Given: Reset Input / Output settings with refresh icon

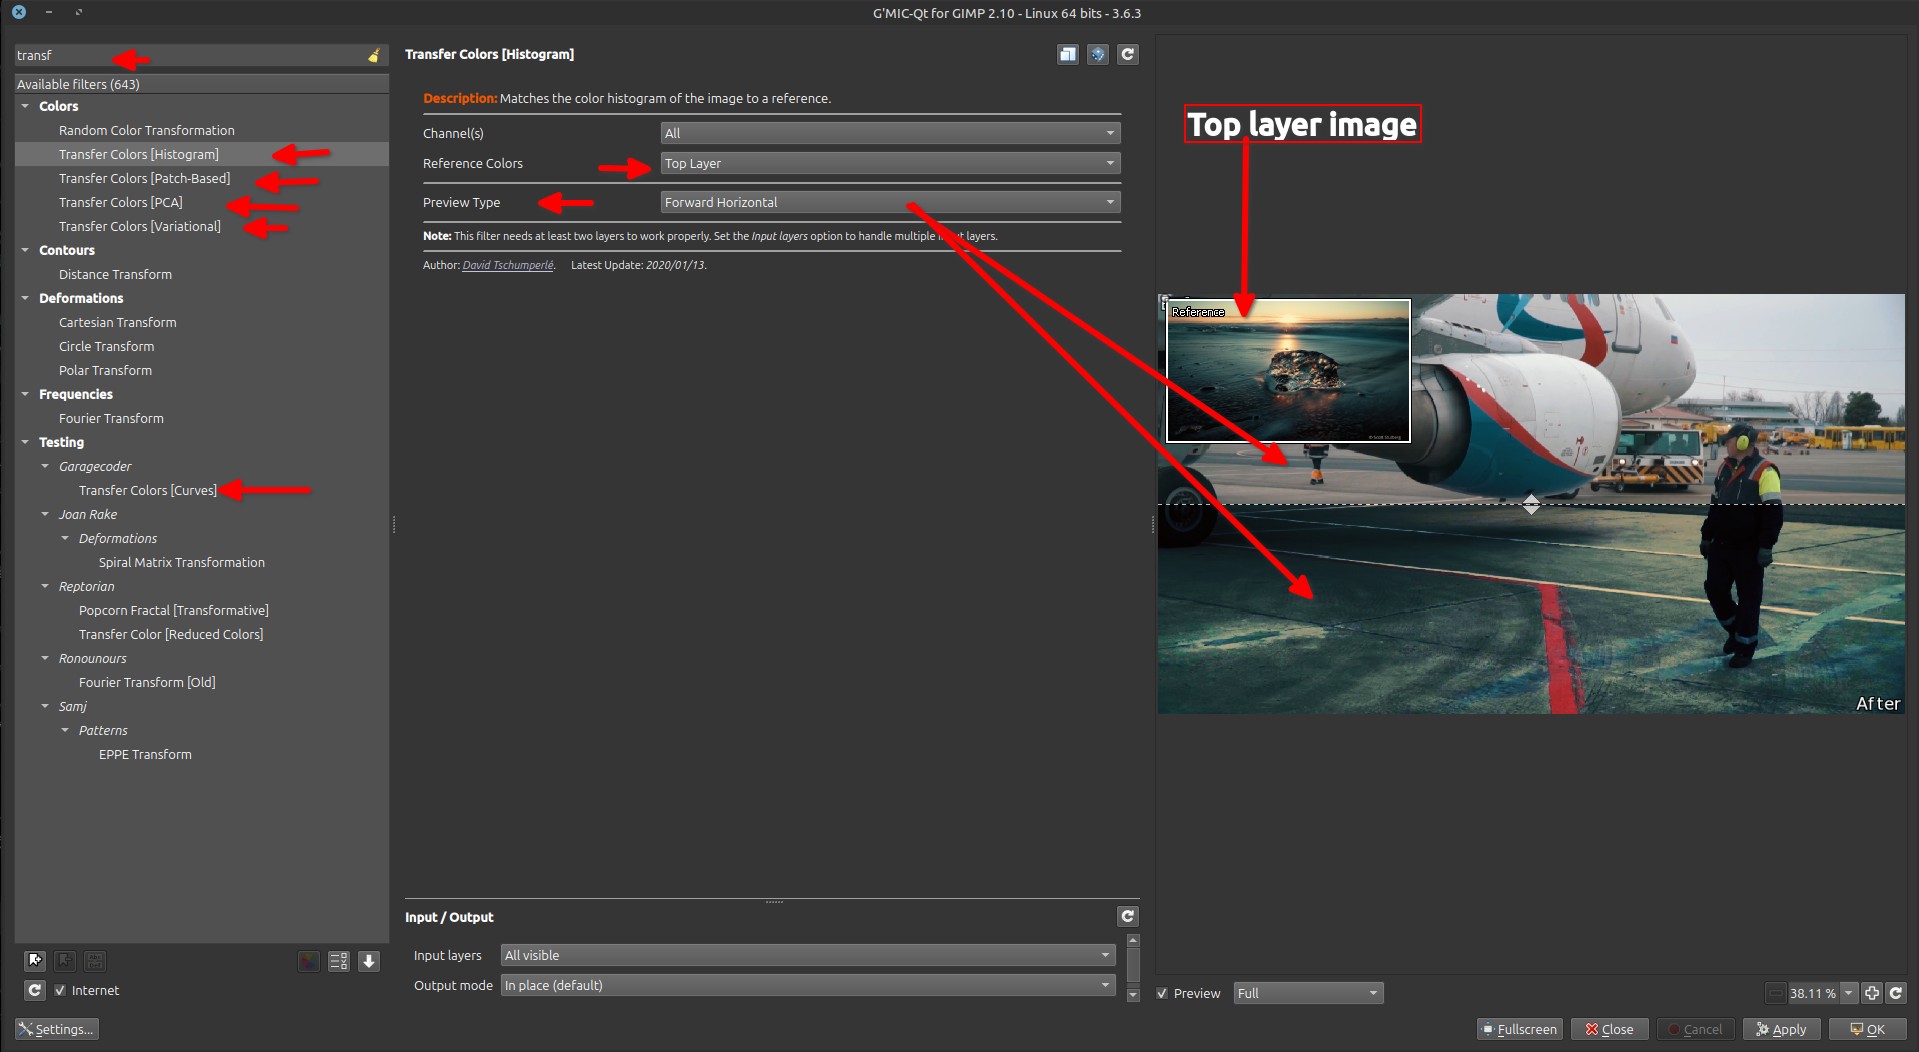Looking at the screenshot, I should click(x=1127, y=916).
